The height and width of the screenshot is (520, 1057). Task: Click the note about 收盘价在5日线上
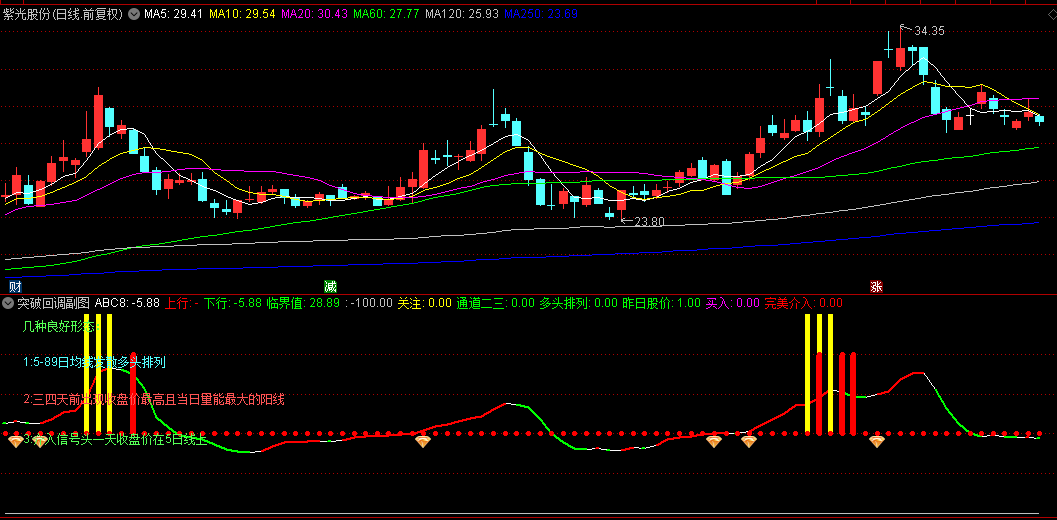115,440
